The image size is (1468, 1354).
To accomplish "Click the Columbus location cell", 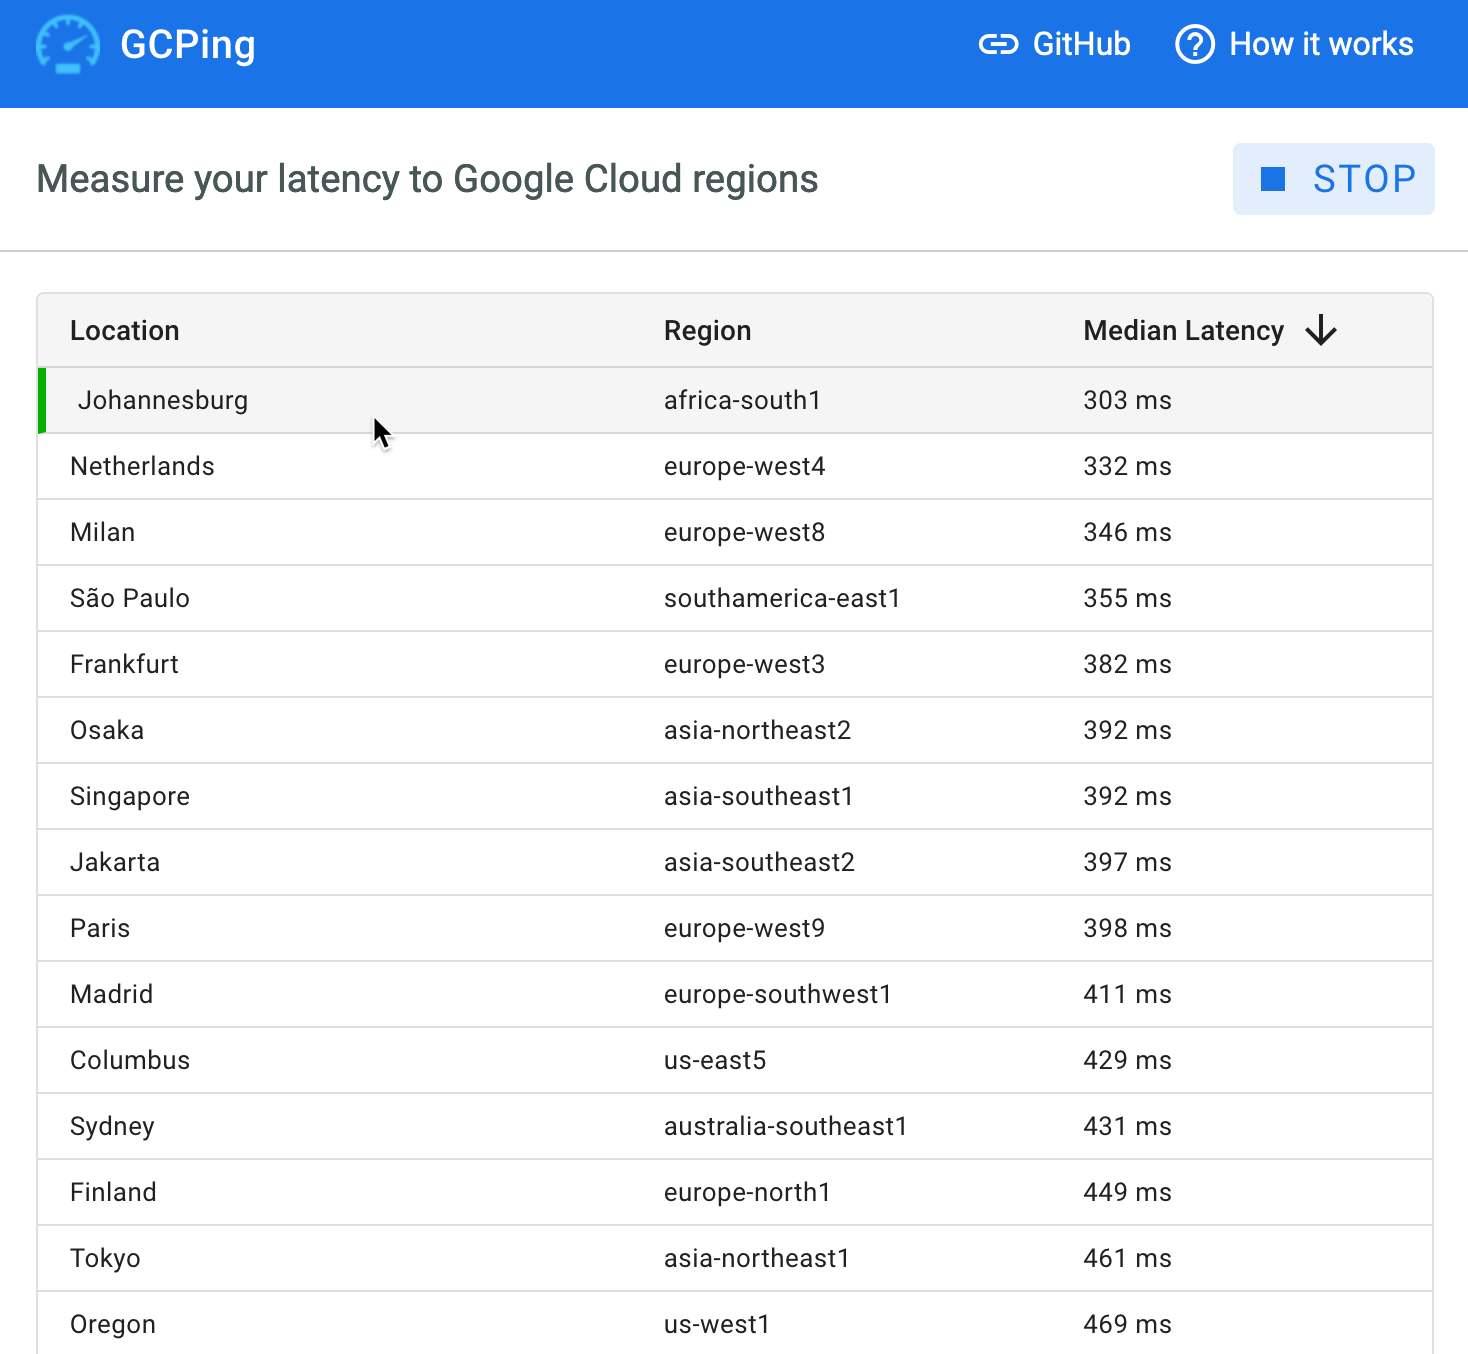I will [130, 1060].
